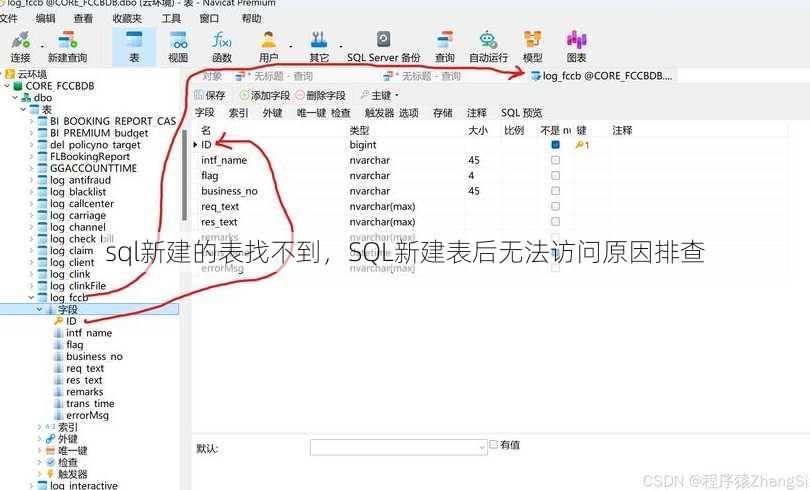Switch to the SQL 预览 tab
This screenshot has height=490, width=810.
pyautogui.click(x=521, y=113)
